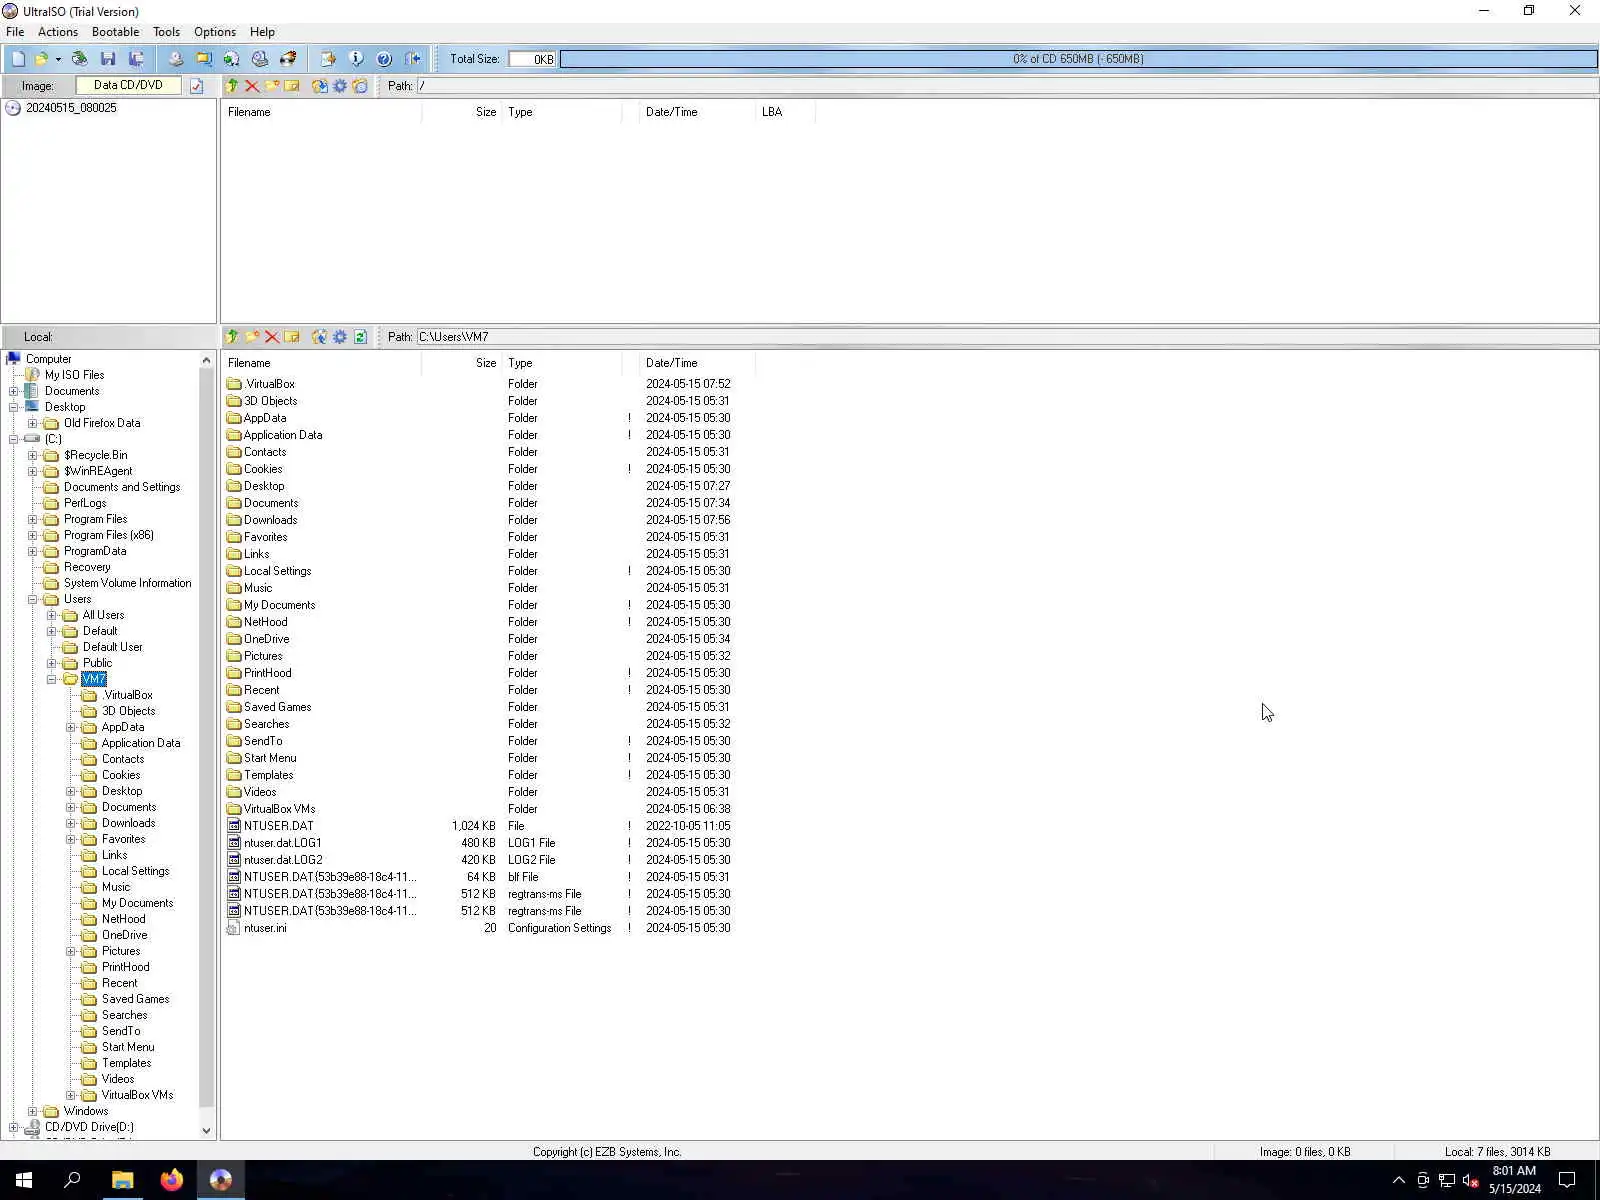The width and height of the screenshot is (1600, 1200).
Task: Open the Windows Start menu
Action: (24, 1180)
